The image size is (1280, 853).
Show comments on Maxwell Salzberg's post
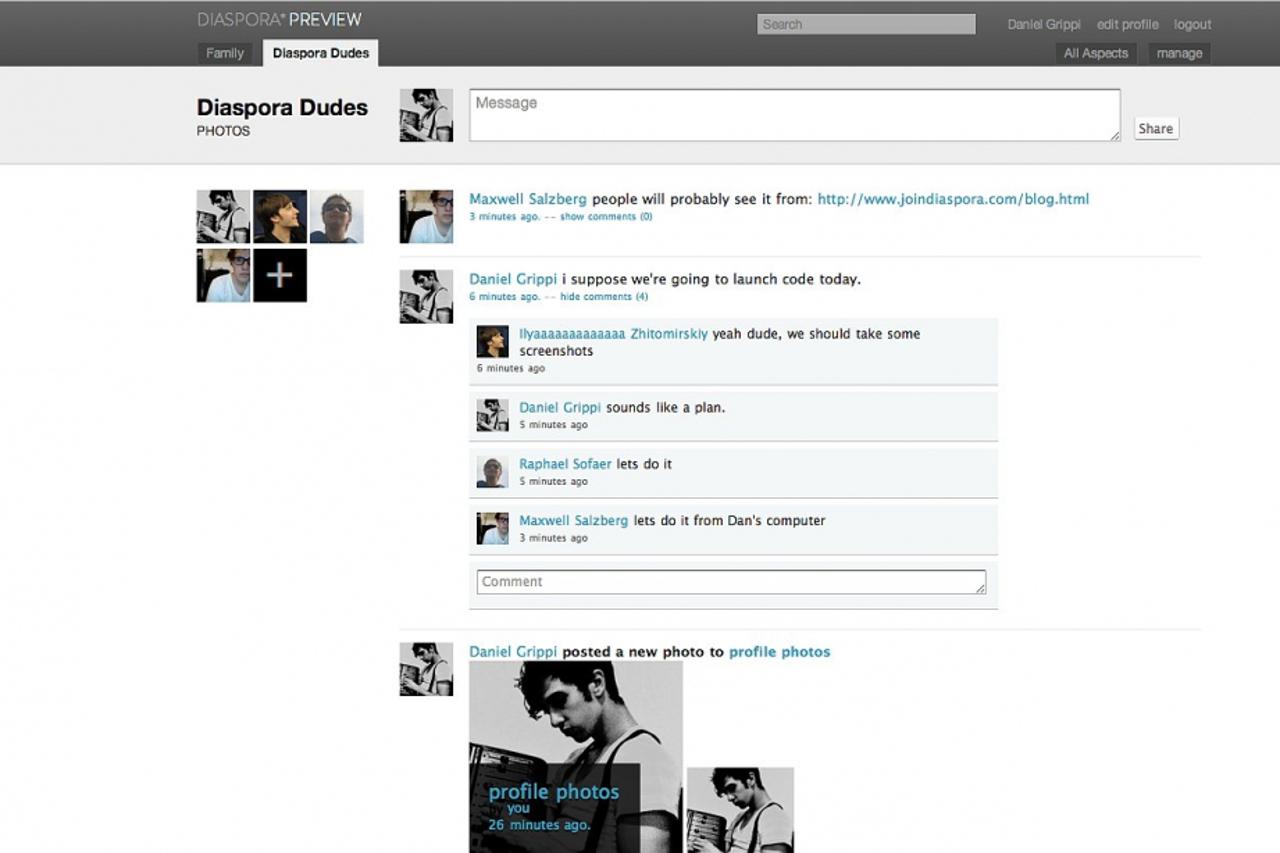tap(606, 217)
